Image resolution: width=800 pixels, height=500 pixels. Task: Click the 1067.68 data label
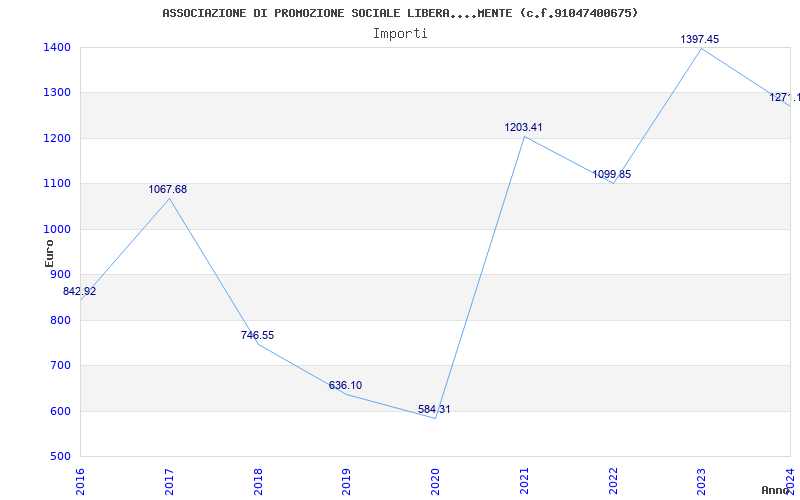click(168, 190)
